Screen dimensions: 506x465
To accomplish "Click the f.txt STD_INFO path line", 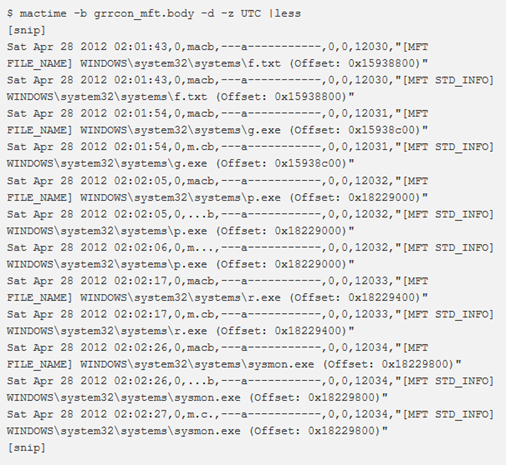I will [x=180, y=97].
